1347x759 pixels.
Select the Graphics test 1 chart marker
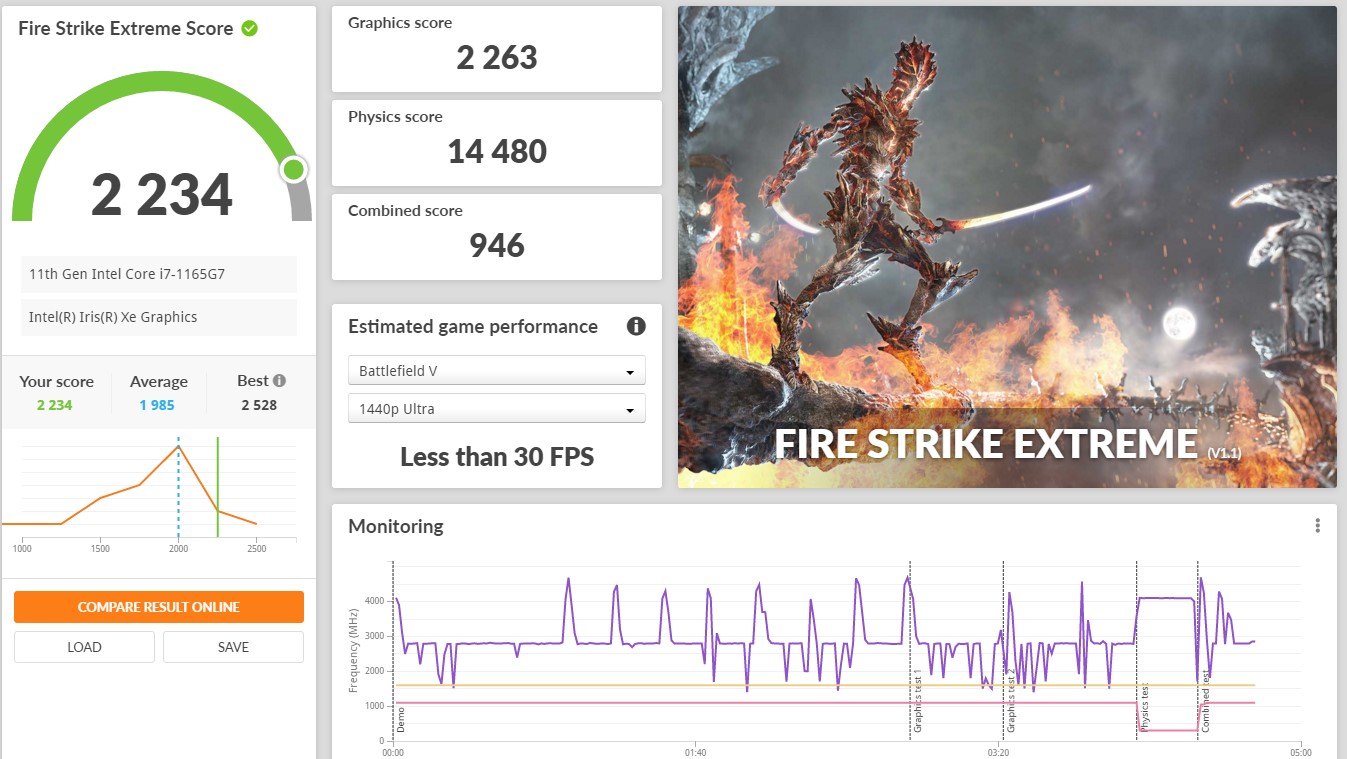point(917,702)
